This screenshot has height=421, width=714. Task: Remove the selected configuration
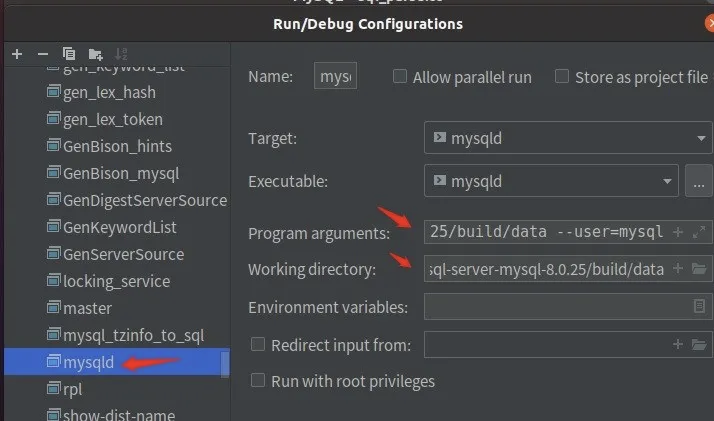42,53
